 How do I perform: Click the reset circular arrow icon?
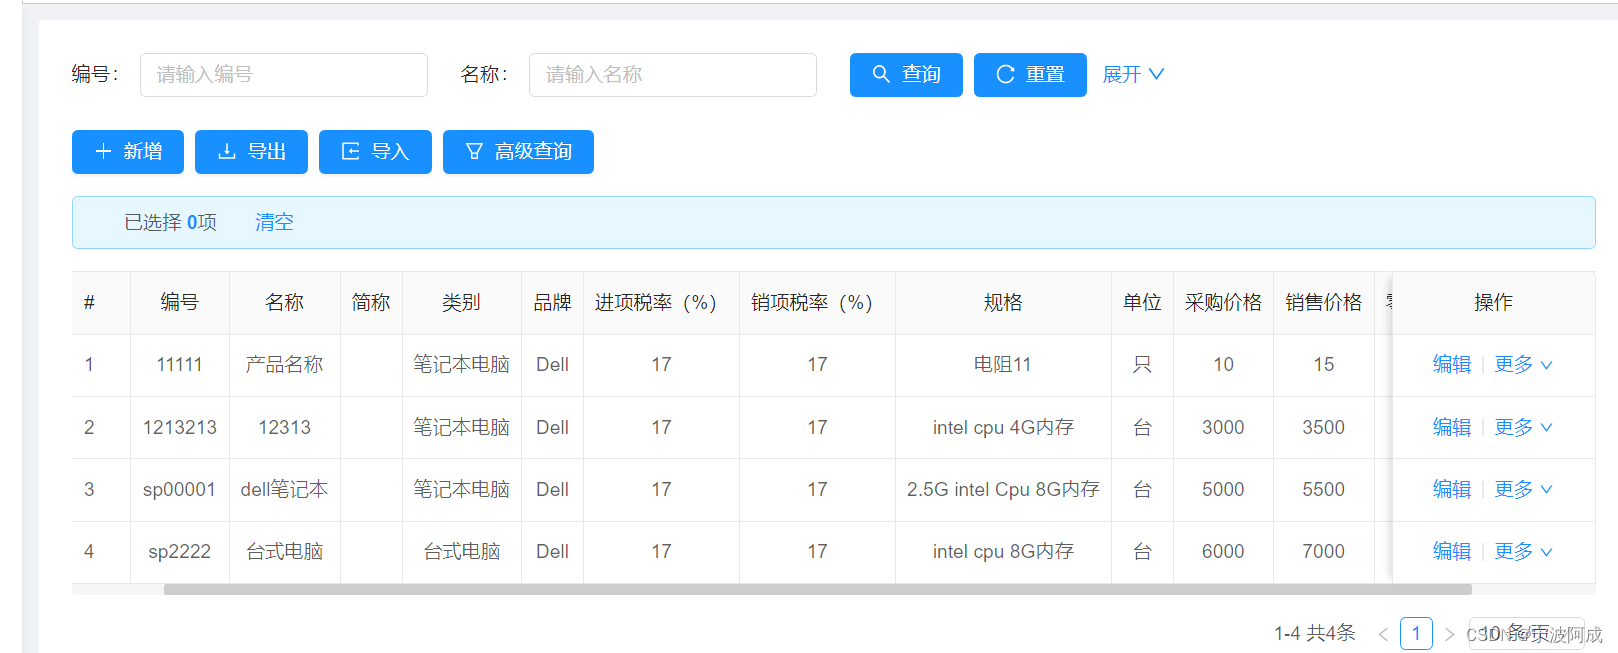1005,74
